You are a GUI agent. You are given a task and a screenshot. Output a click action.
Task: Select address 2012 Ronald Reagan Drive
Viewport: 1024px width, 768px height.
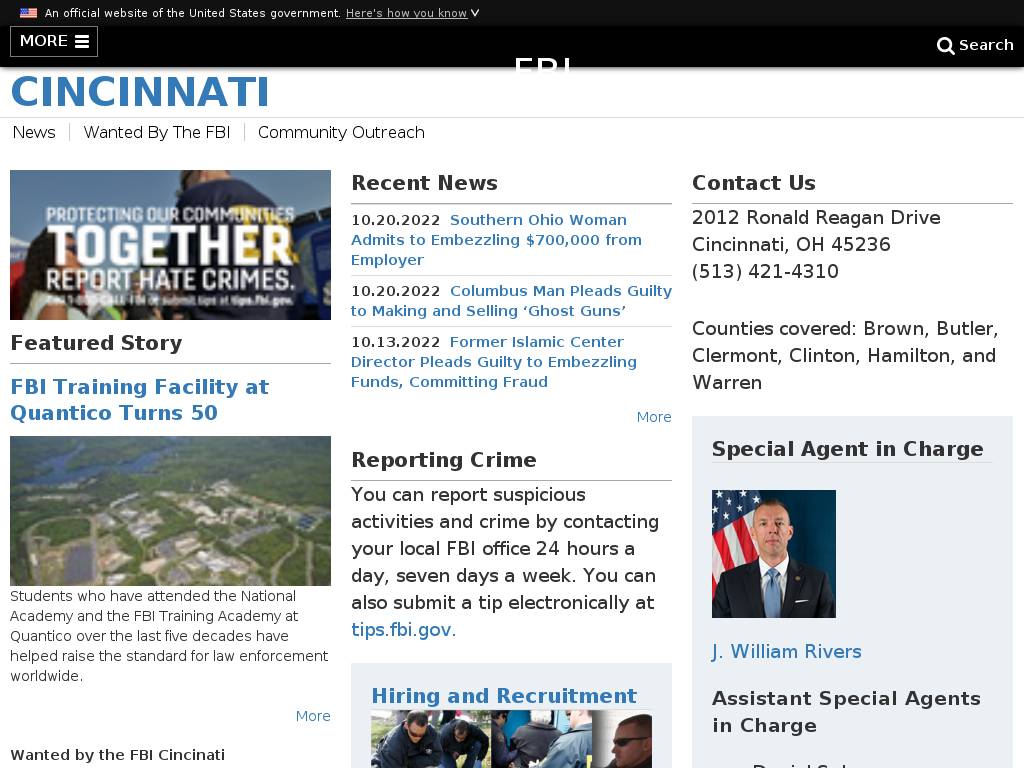(816, 217)
